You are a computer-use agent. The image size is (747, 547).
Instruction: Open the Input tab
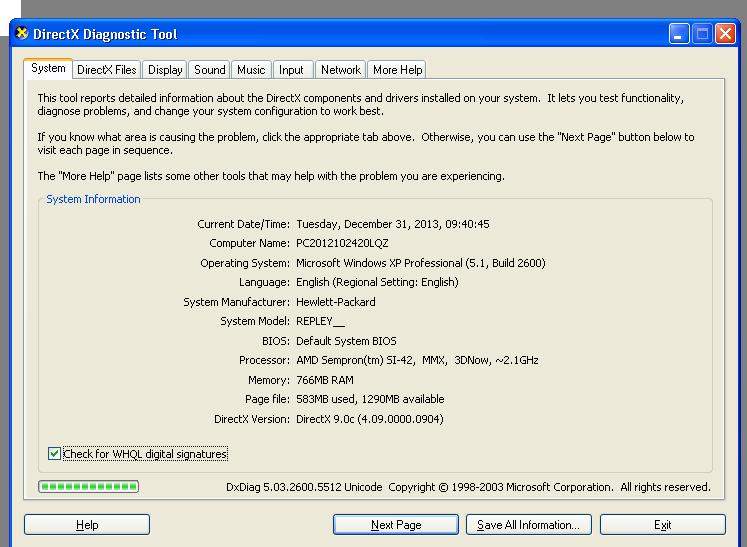[x=291, y=70]
